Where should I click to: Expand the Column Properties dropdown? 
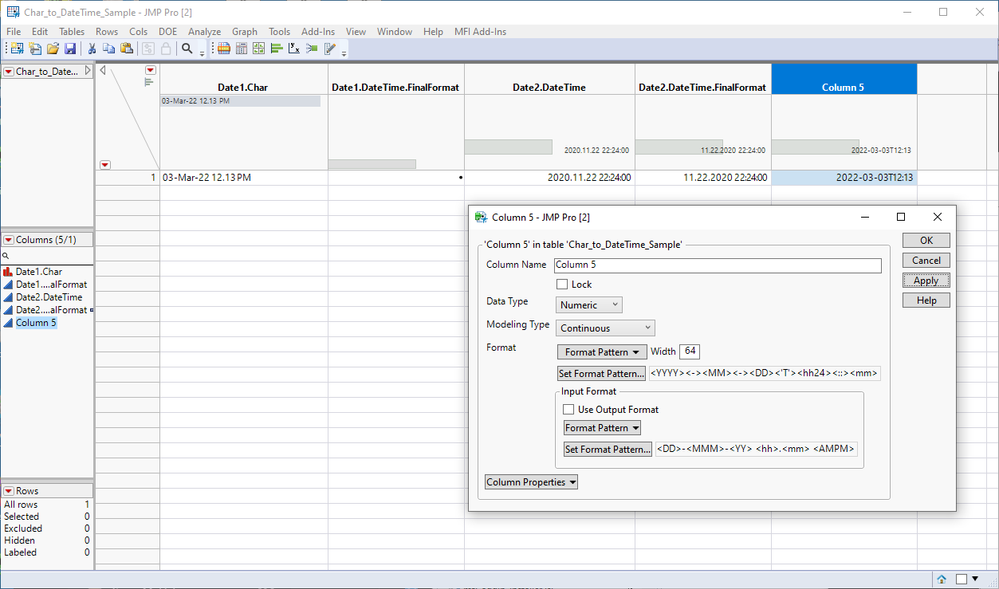[x=531, y=482]
